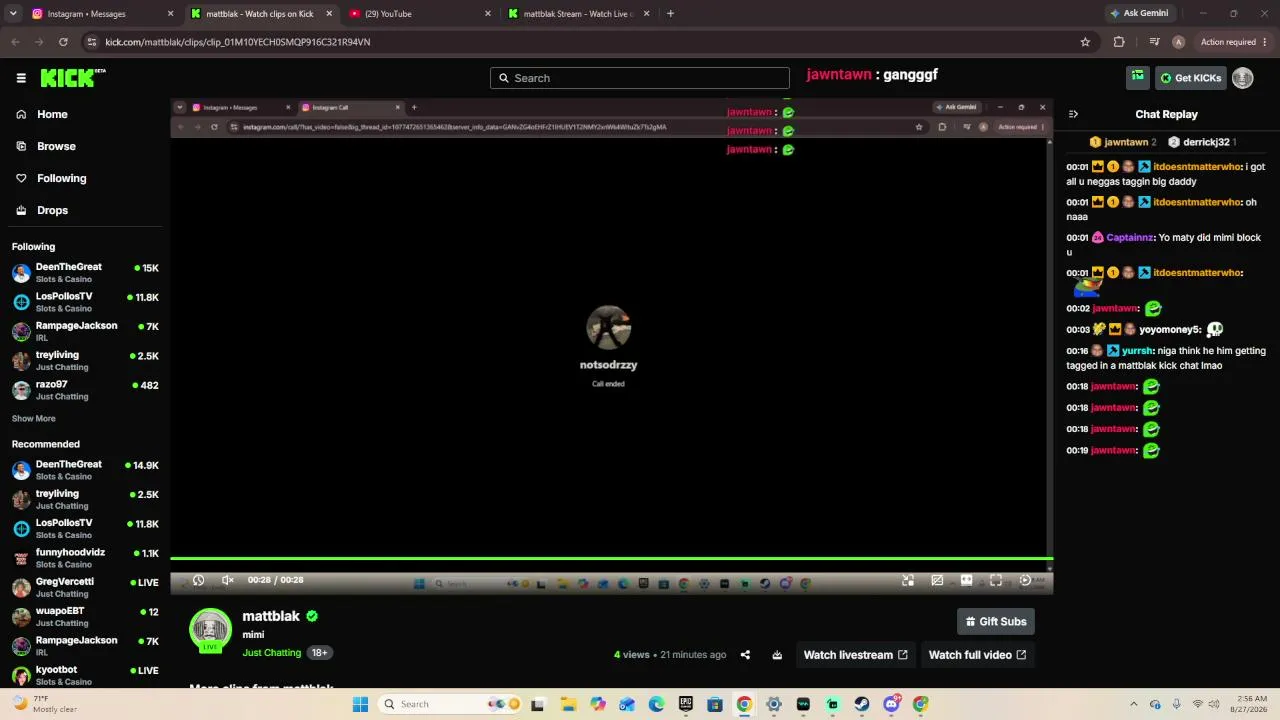This screenshot has height=720, width=1280.
Task: Open Microsoft Store from the taskbar
Action: pos(714,704)
